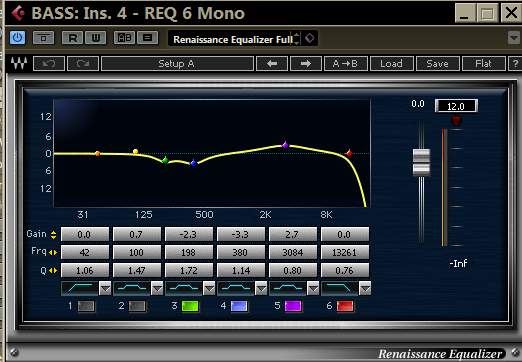Click the Load button
Viewport: 522px width, 362px height.
[392, 63]
